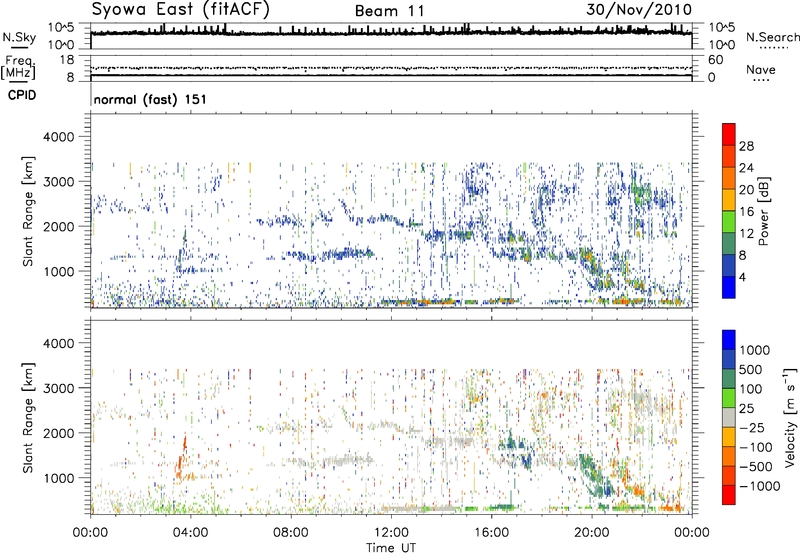Click the date '30/Nov/2010'

click(639, 10)
